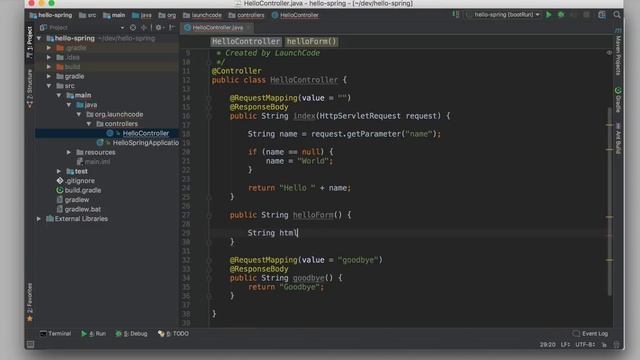640x360 pixels.
Task: Click the src navigation bar crumb
Action: click(88, 15)
